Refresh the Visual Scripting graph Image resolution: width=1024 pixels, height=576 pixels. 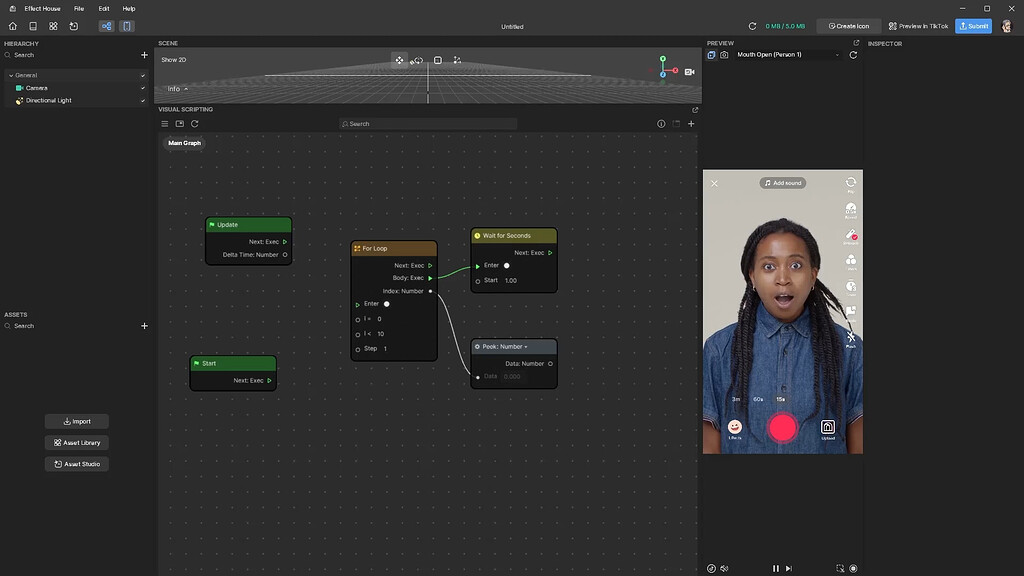point(194,124)
